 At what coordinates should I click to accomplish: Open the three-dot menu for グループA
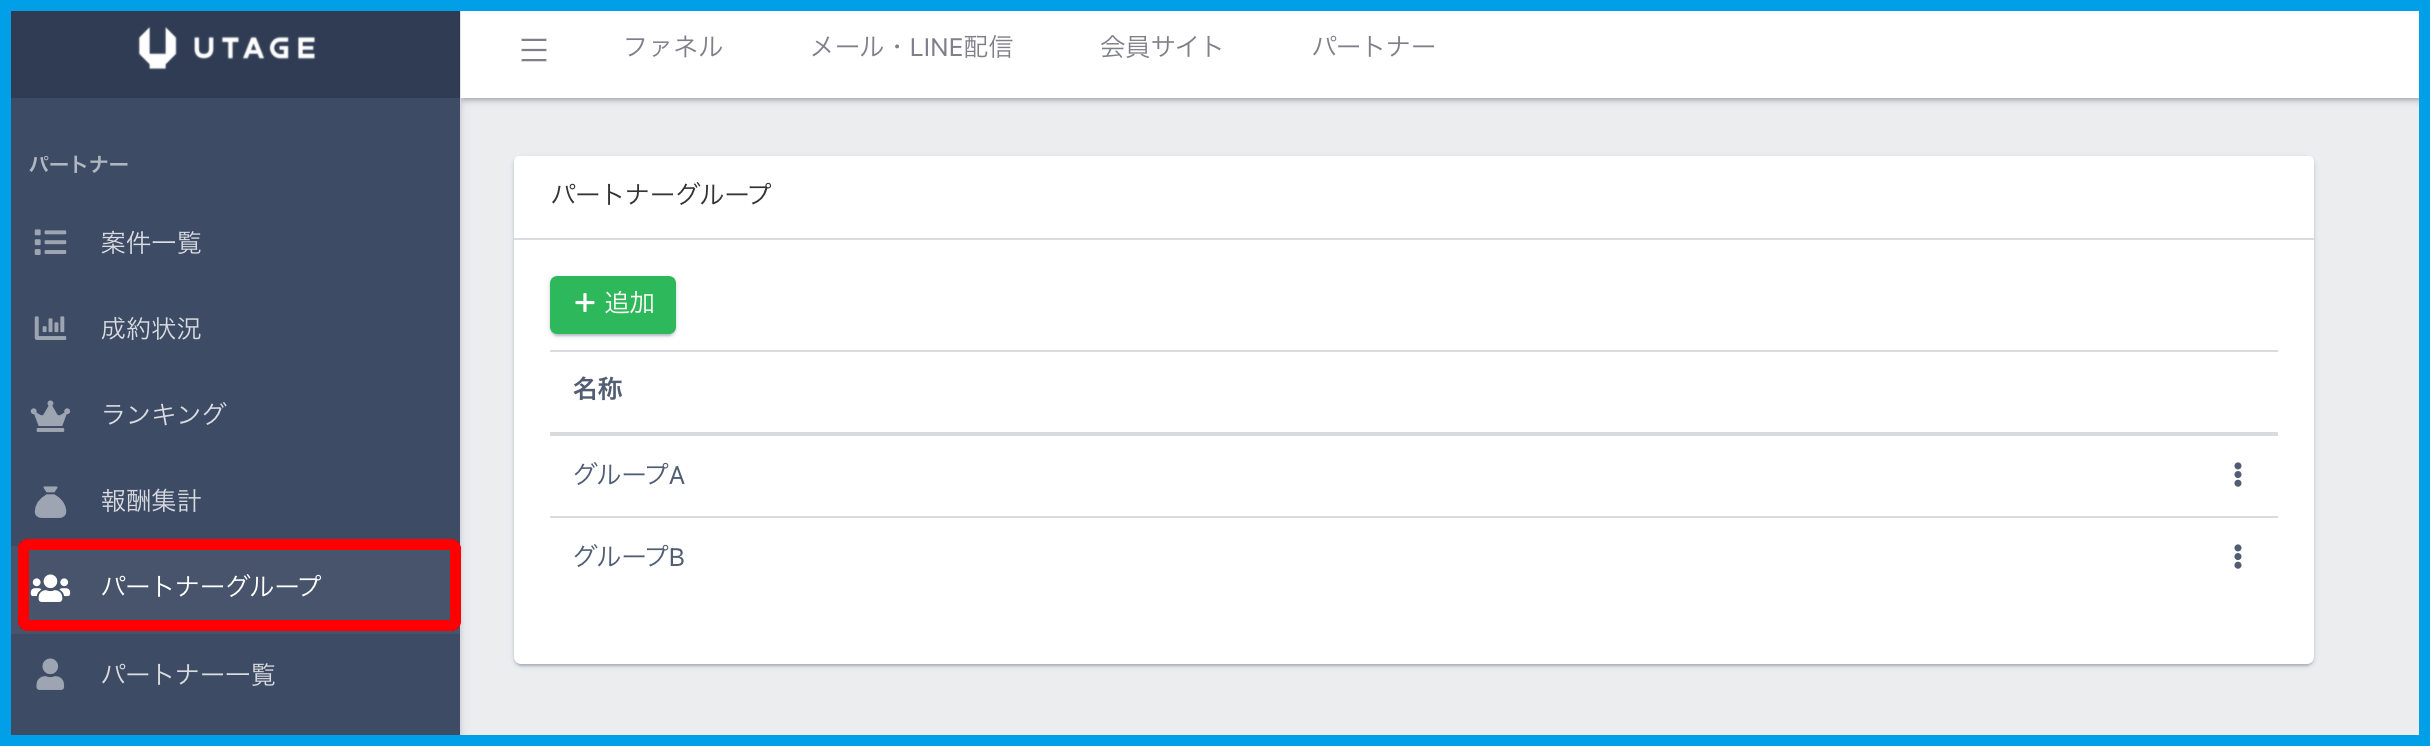pyautogui.click(x=2237, y=475)
